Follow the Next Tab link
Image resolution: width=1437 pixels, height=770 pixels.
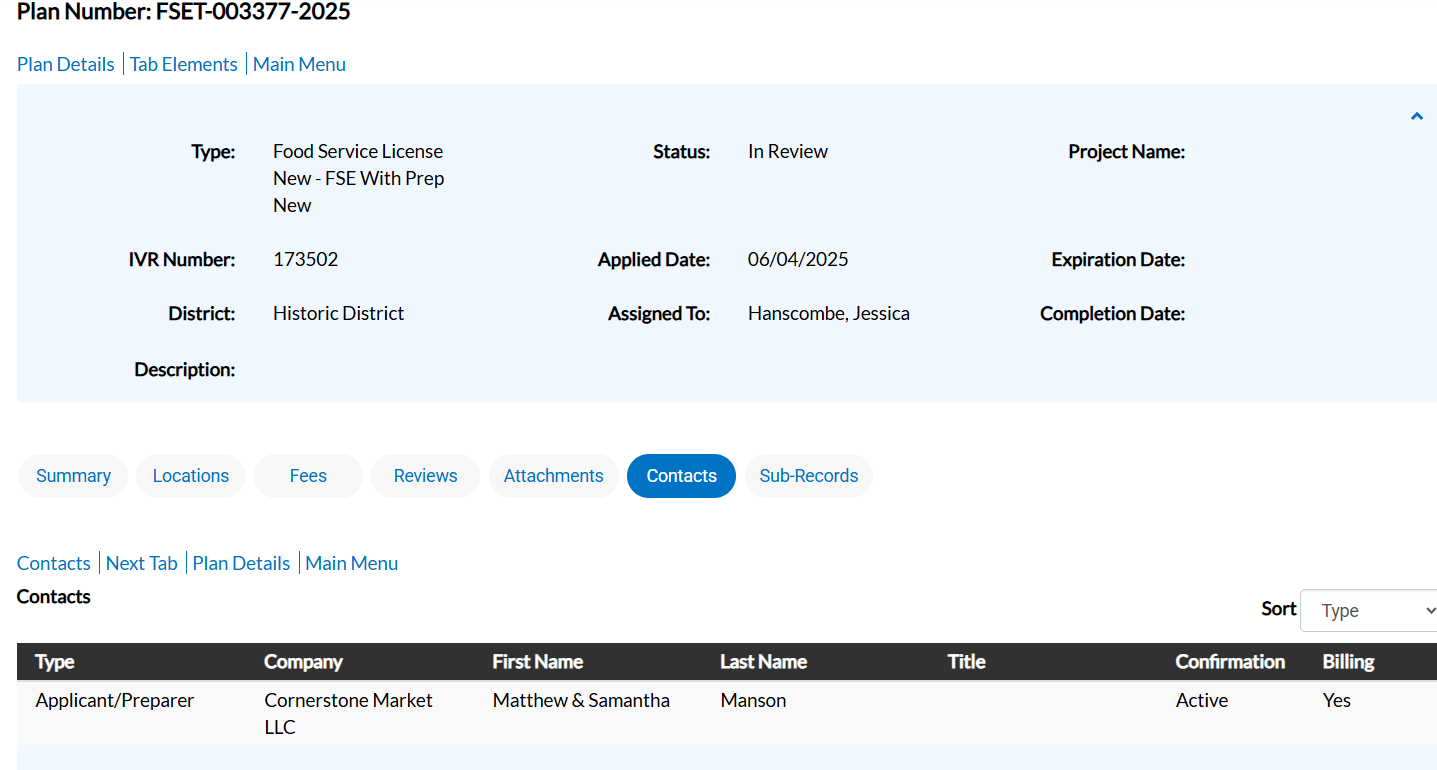pos(141,563)
